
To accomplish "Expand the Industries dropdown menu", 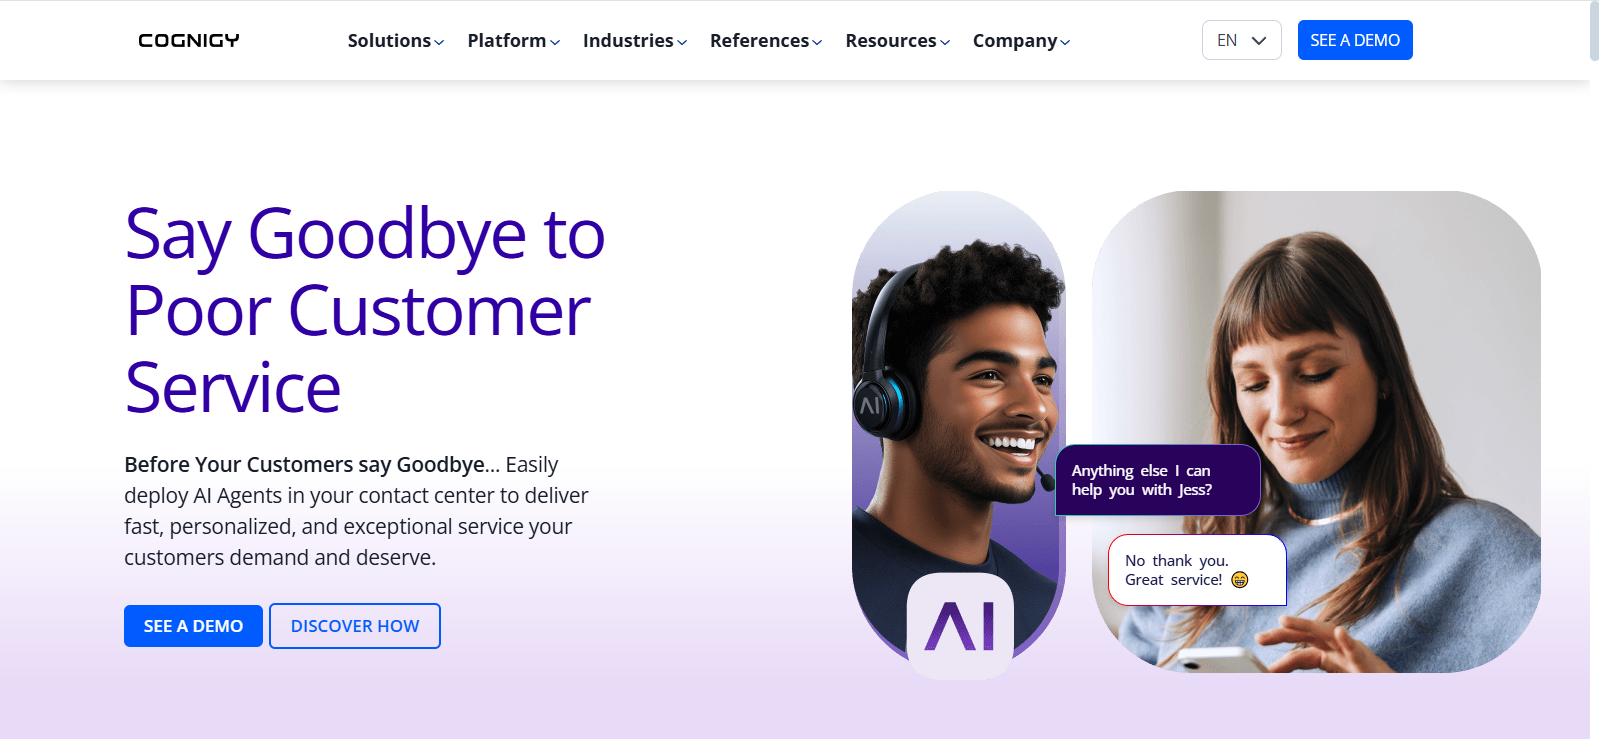I will pyautogui.click(x=635, y=41).
